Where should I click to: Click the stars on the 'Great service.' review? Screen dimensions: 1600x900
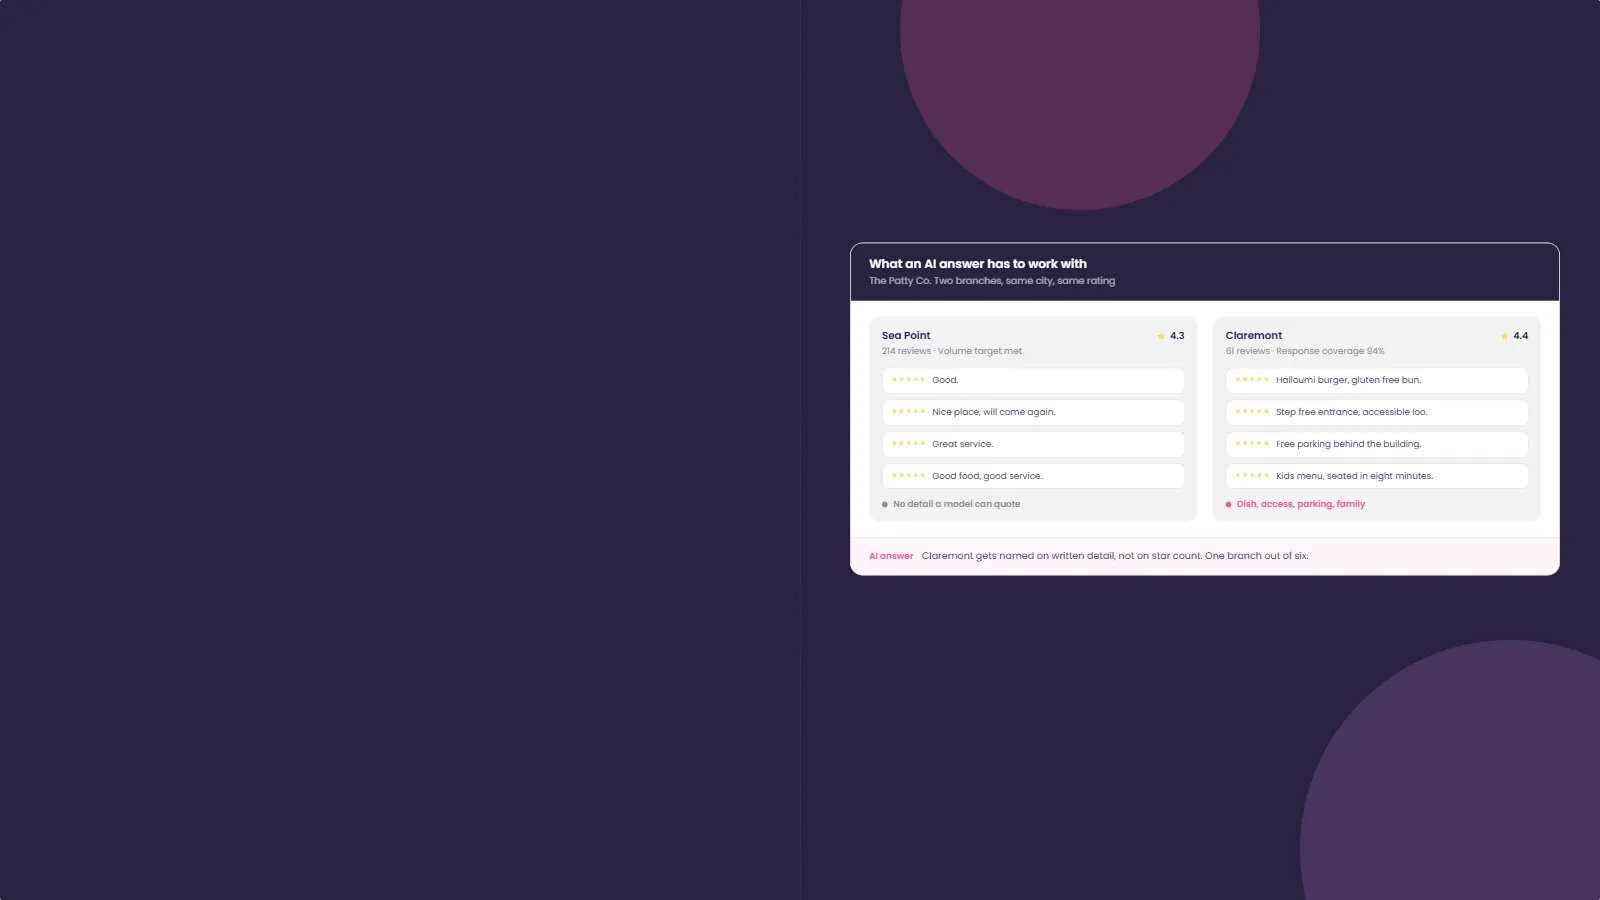(x=908, y=444)
